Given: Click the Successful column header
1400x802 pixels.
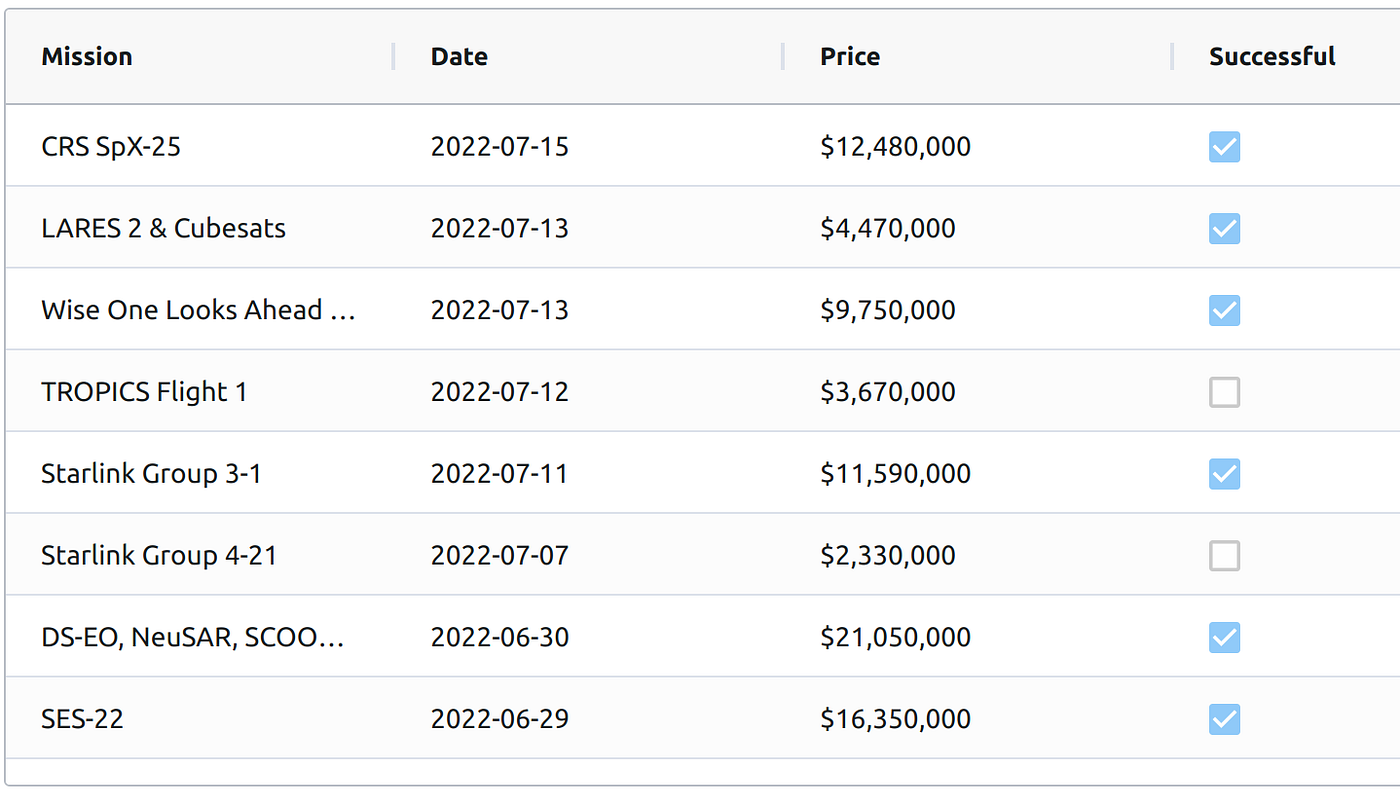Looking at the screenshot, I should 1272,57.
